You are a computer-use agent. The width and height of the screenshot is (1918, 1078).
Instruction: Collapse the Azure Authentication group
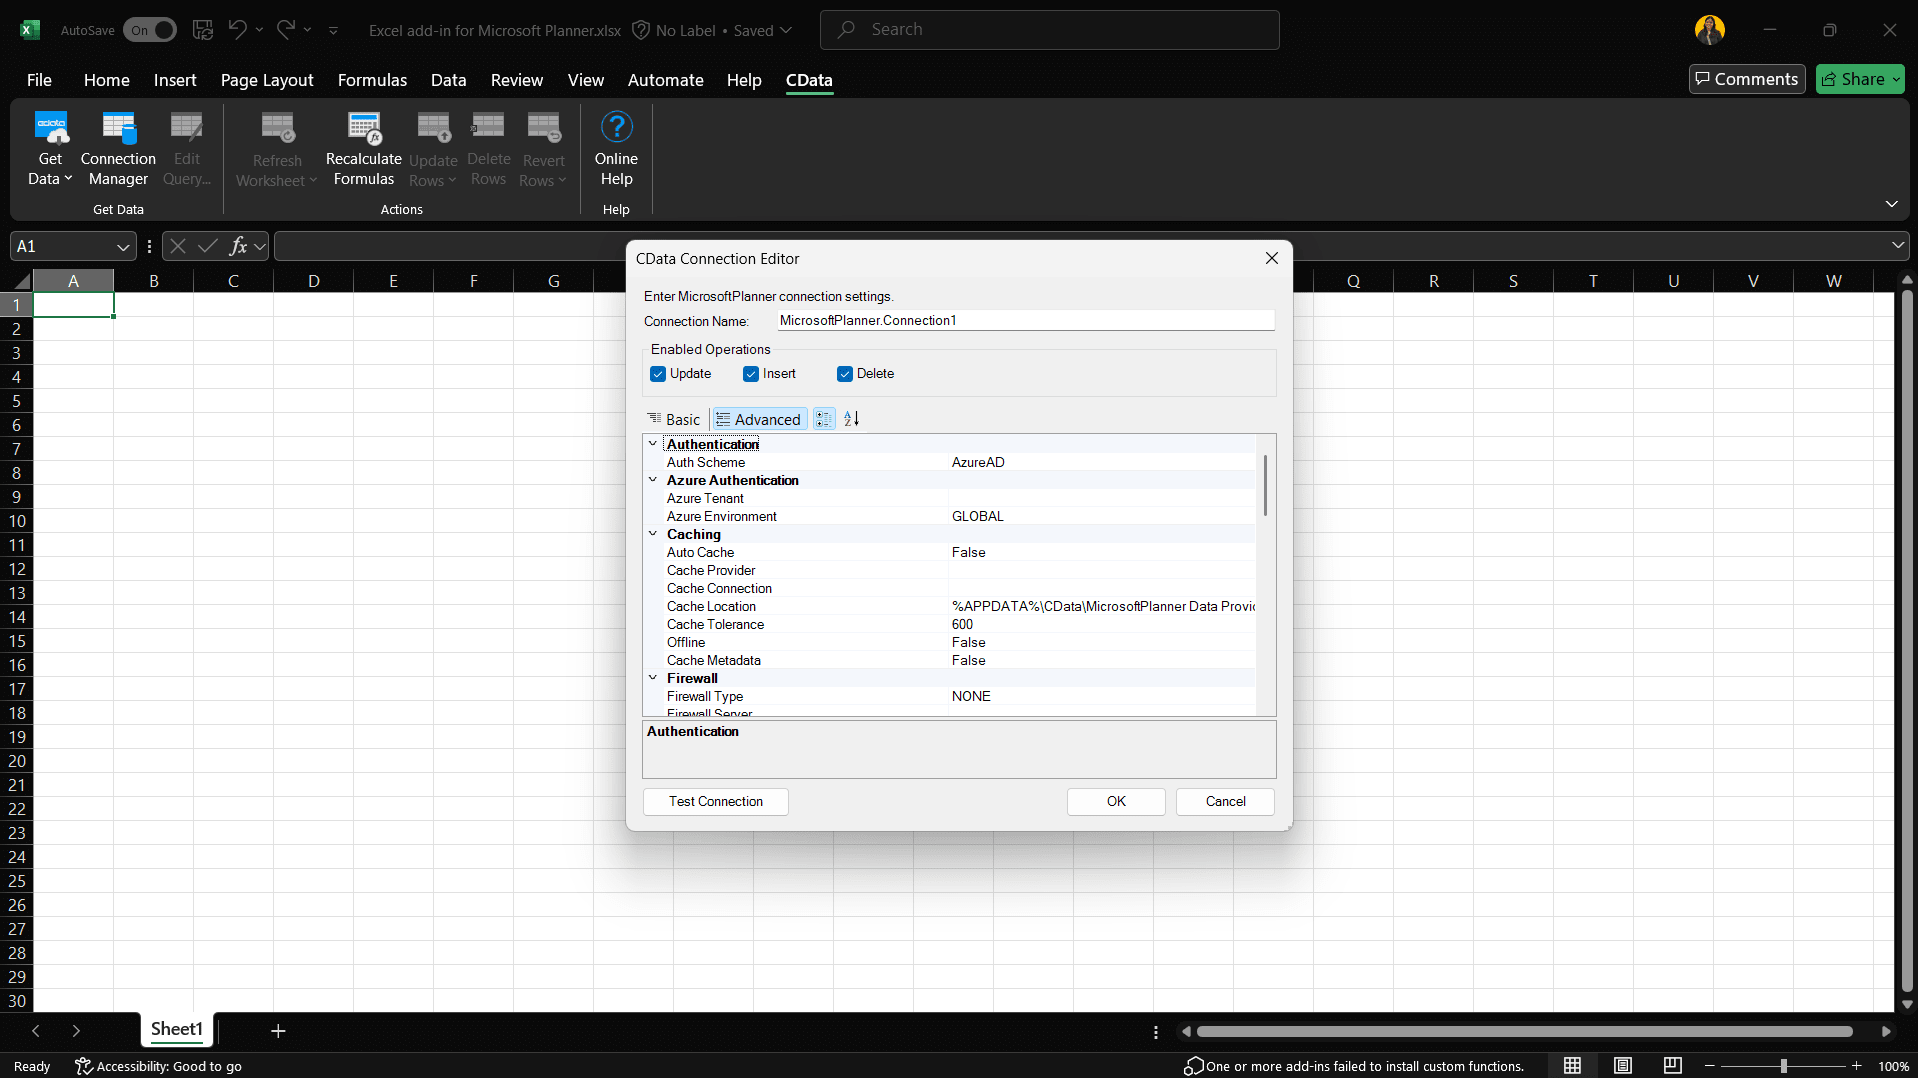[653, 480]
